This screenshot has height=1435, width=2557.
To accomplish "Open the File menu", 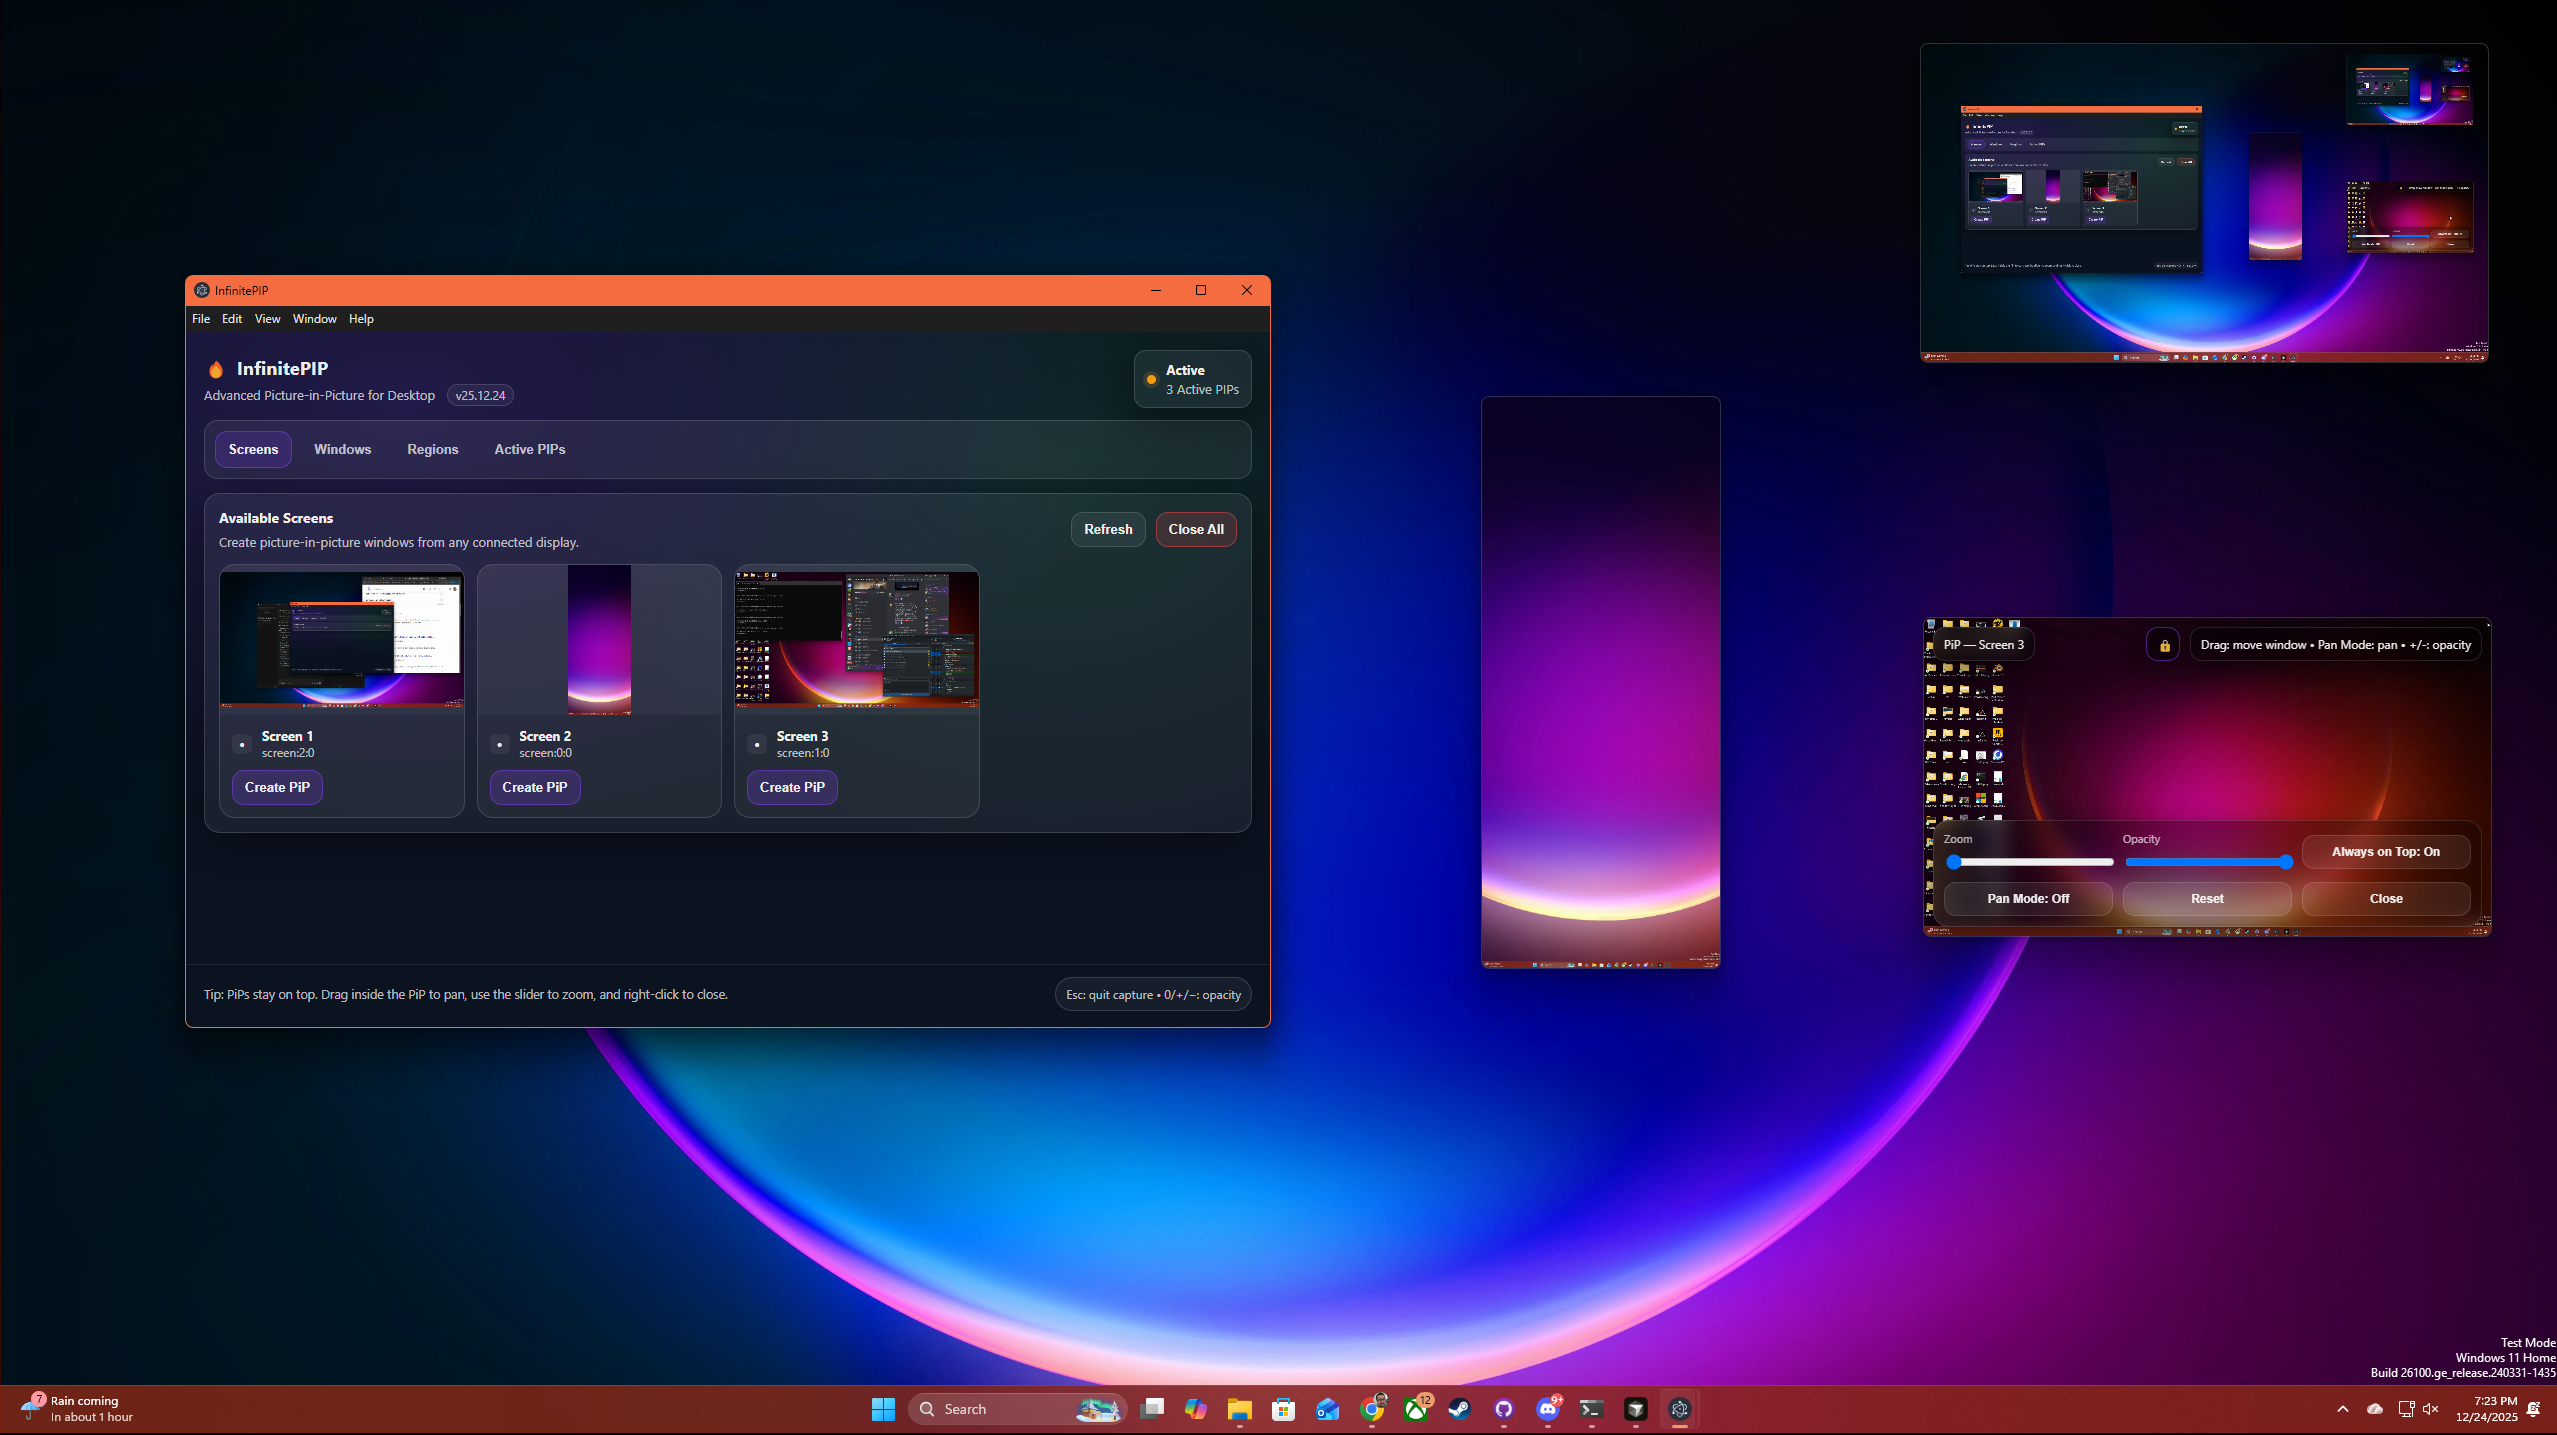I will tap(201, 319).
